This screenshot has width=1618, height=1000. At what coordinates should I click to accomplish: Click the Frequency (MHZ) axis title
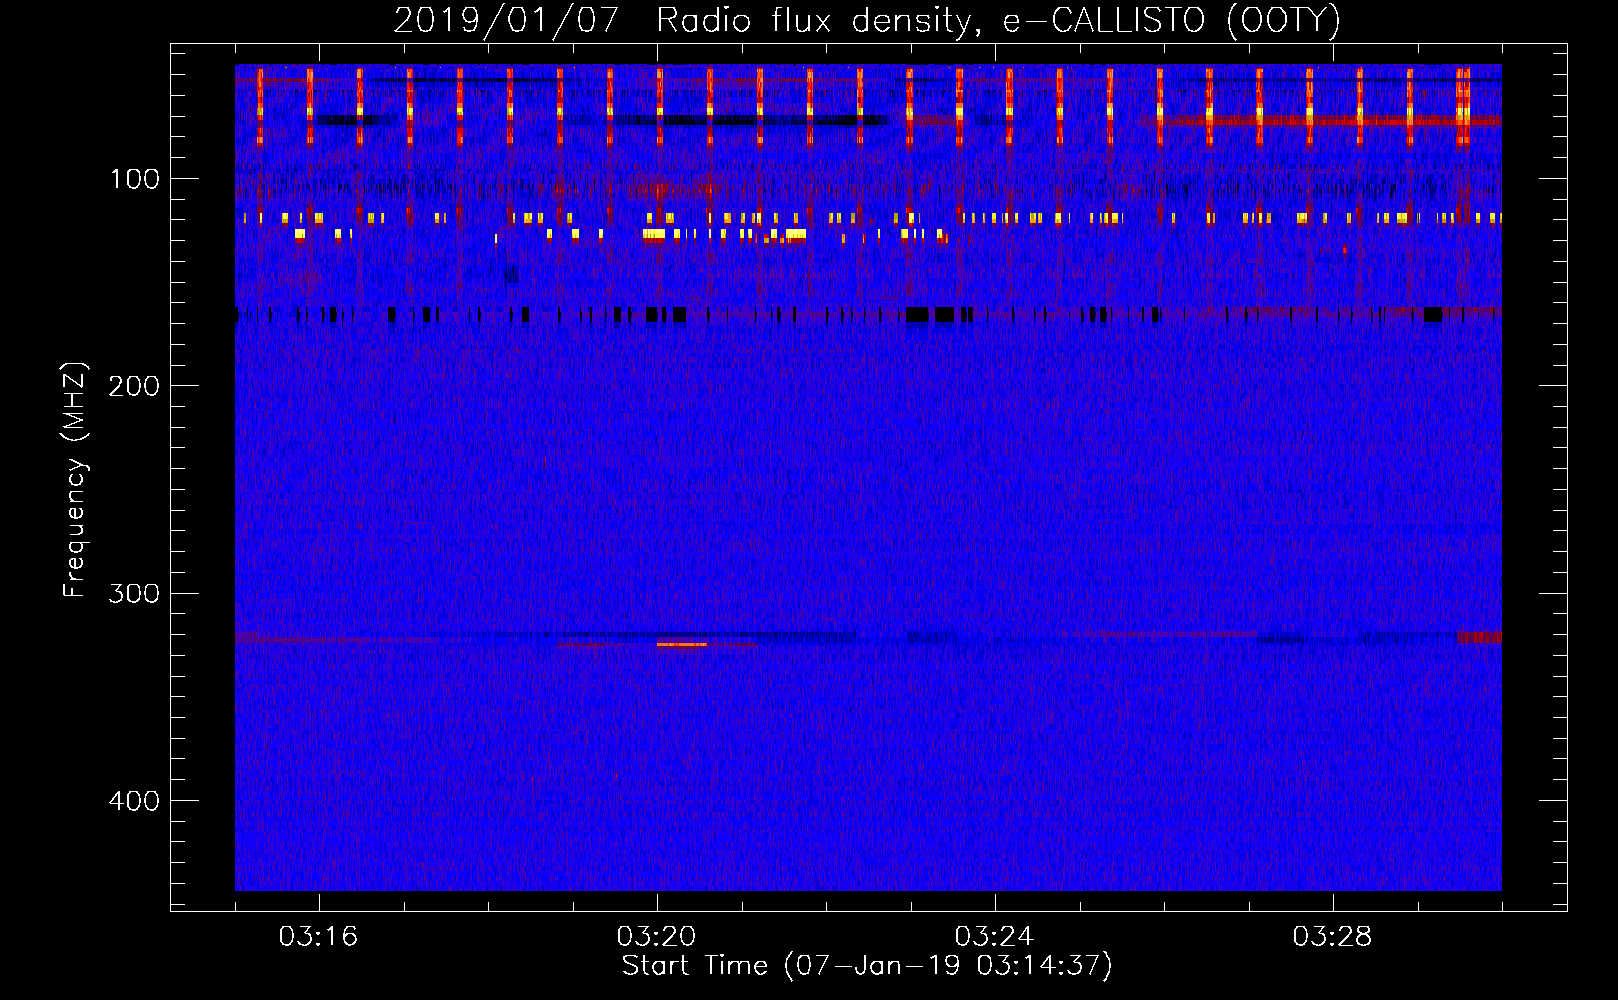click(x=75, y=480)
